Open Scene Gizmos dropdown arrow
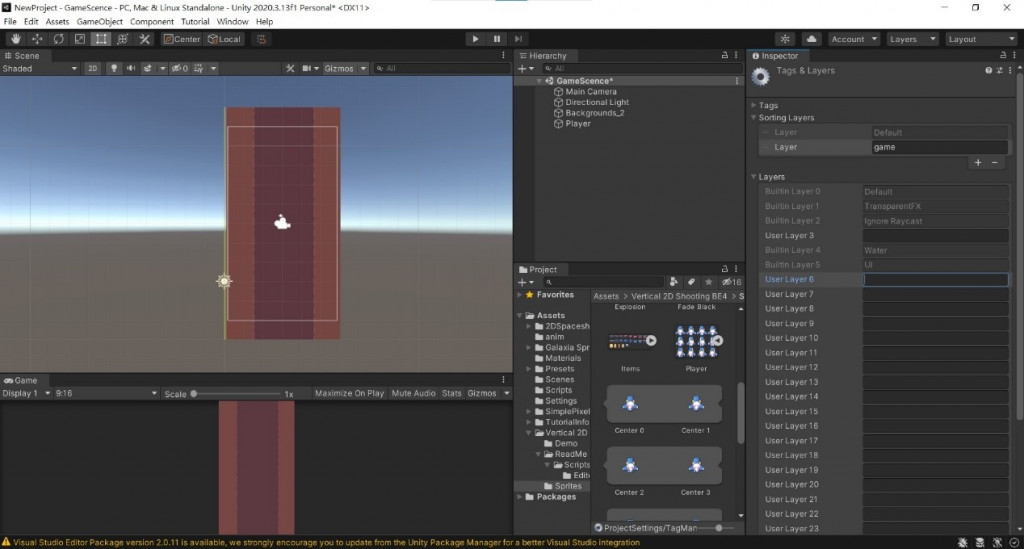 363,68
